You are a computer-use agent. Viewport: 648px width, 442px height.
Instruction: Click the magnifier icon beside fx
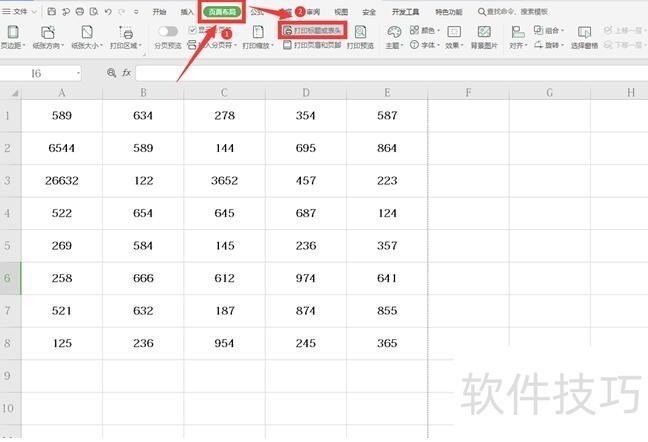[111, 73]
